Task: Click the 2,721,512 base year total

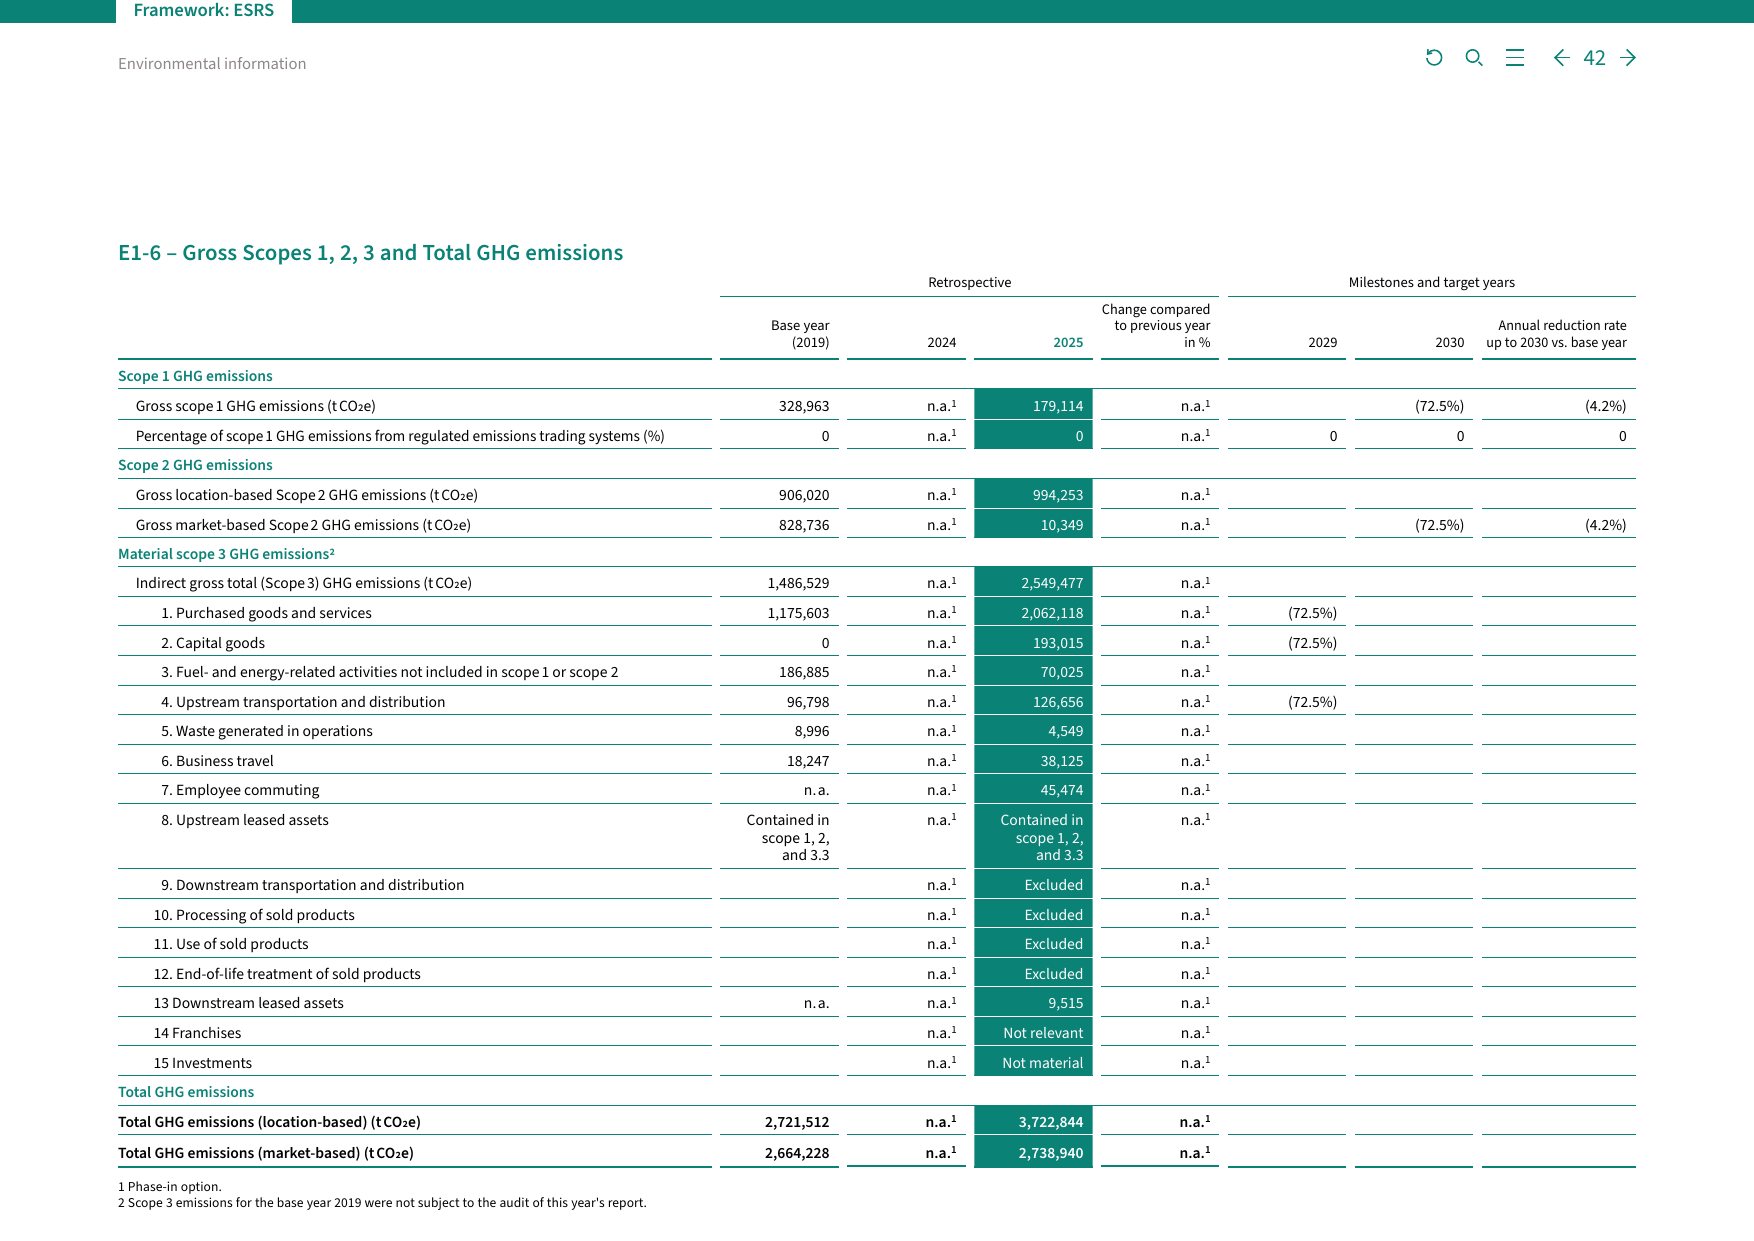Action: pyautogui.click(x=797, y=1122)
